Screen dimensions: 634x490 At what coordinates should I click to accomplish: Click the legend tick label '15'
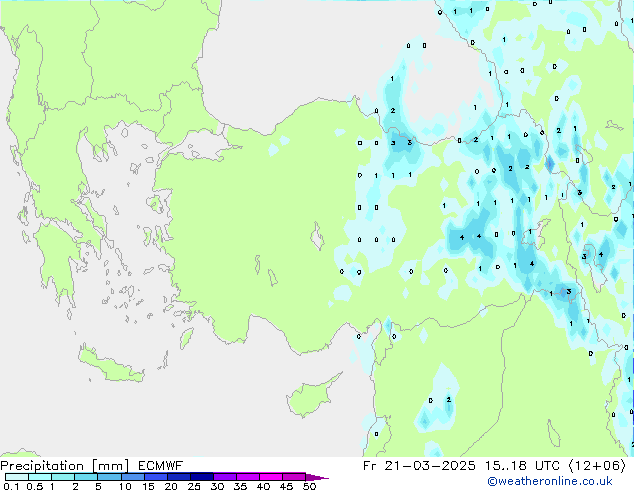(x=148, y=486)
